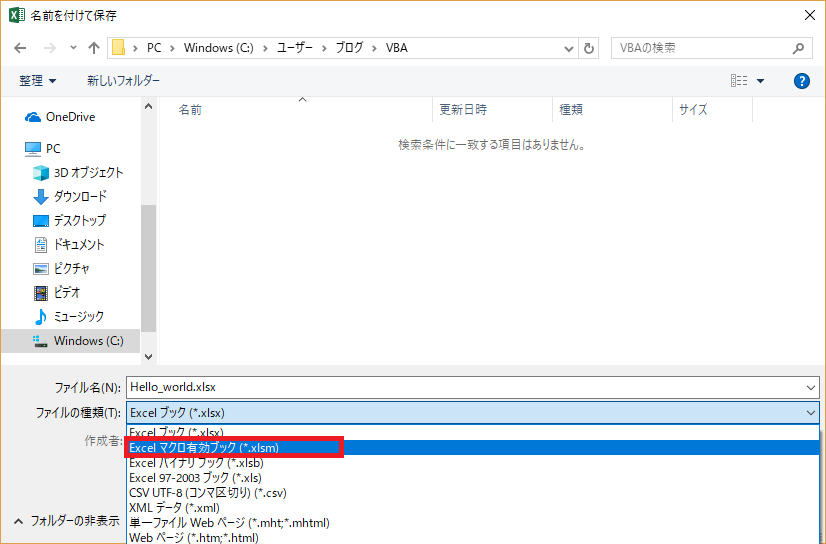Choose 単一ファイル Web ページ option

(x=473, y=523)
